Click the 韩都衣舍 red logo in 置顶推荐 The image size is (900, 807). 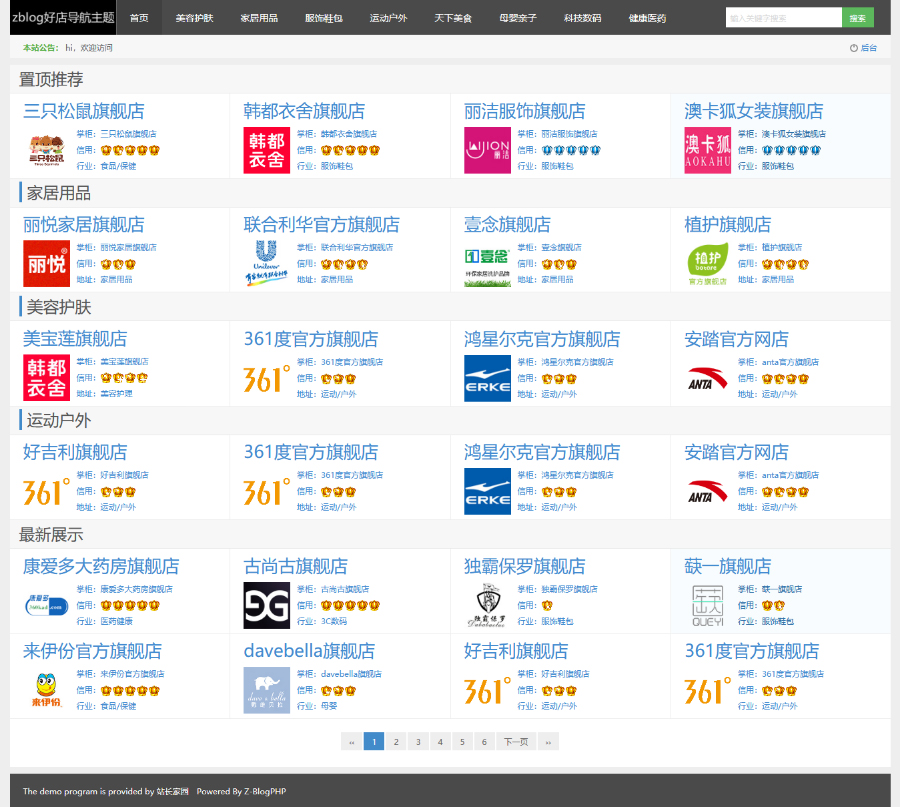(266, 150)
